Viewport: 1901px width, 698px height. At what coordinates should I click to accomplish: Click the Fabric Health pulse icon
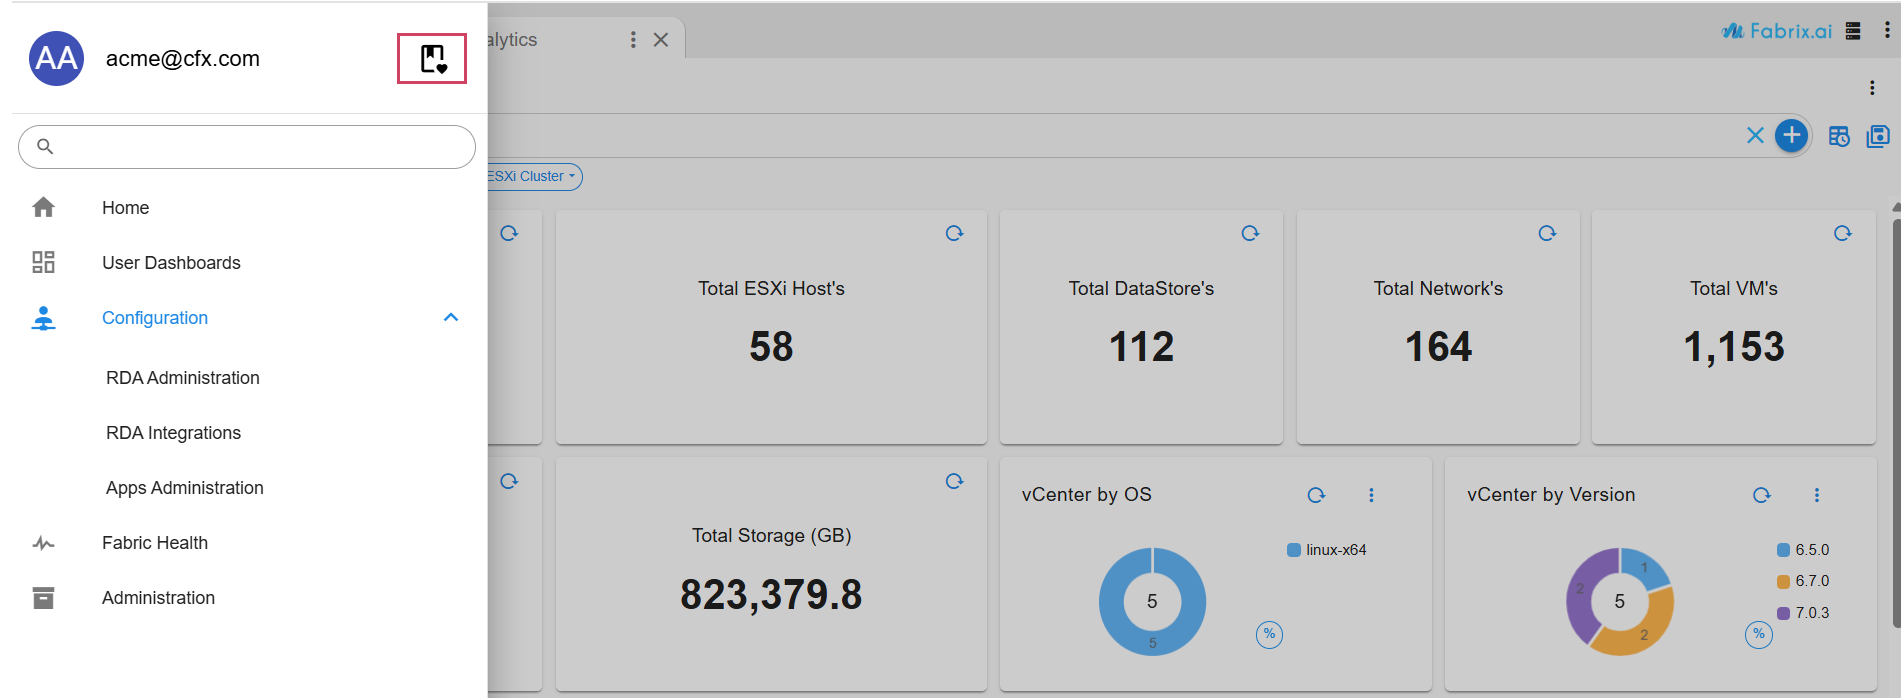pyautogui.click(x=43, y=543)
